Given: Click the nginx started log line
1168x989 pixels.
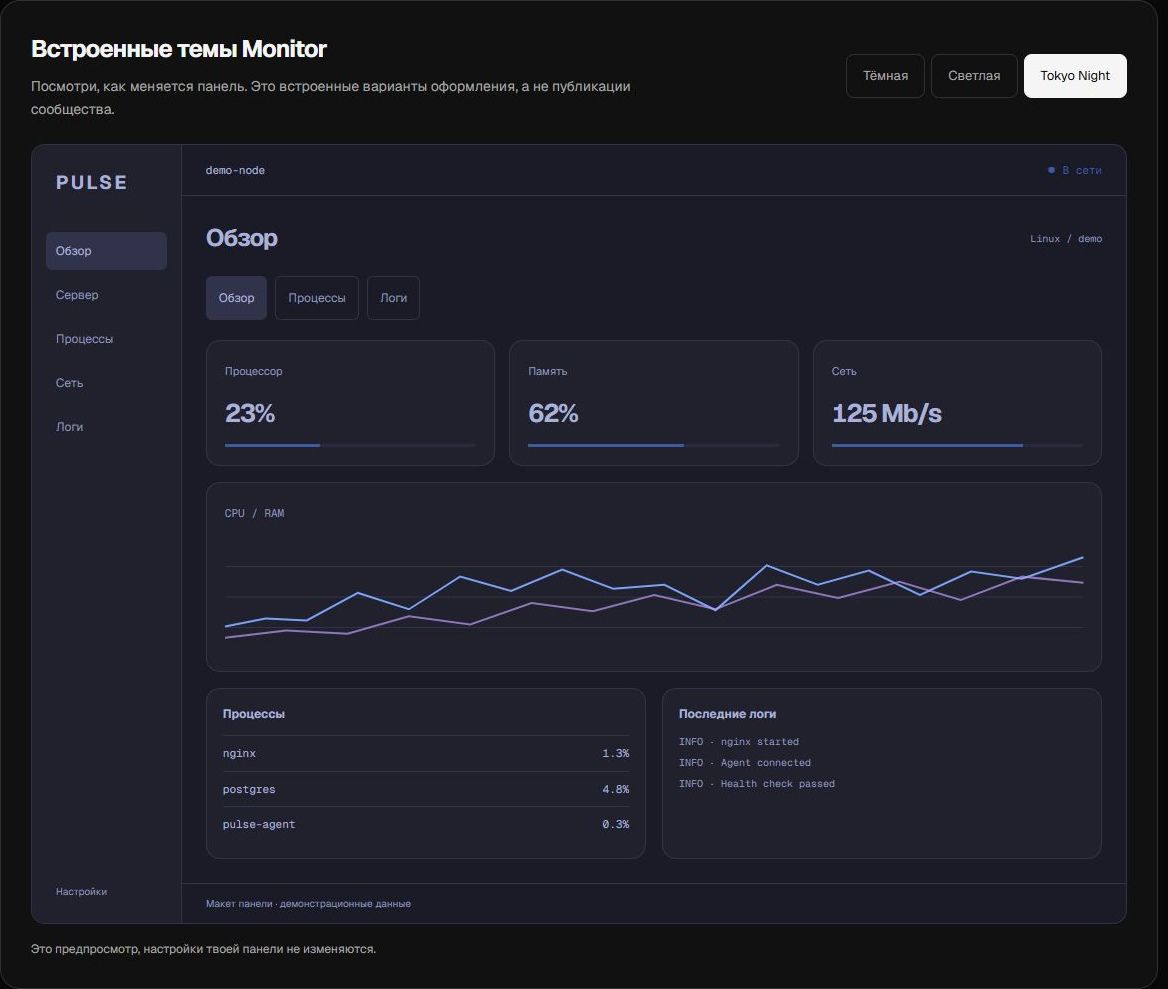Looking at the screenshot, I should pos(739,742).
